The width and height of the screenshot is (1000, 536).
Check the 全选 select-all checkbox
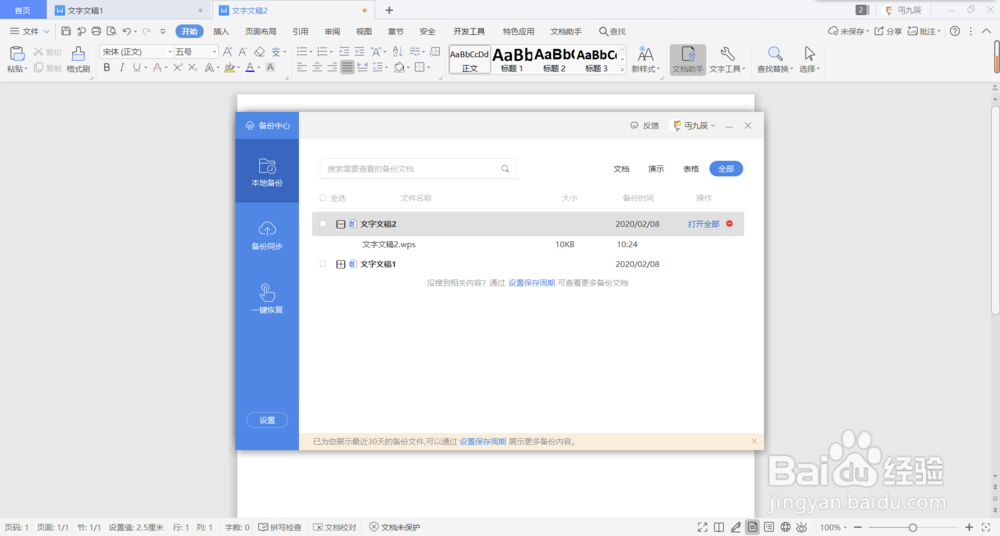323,198
